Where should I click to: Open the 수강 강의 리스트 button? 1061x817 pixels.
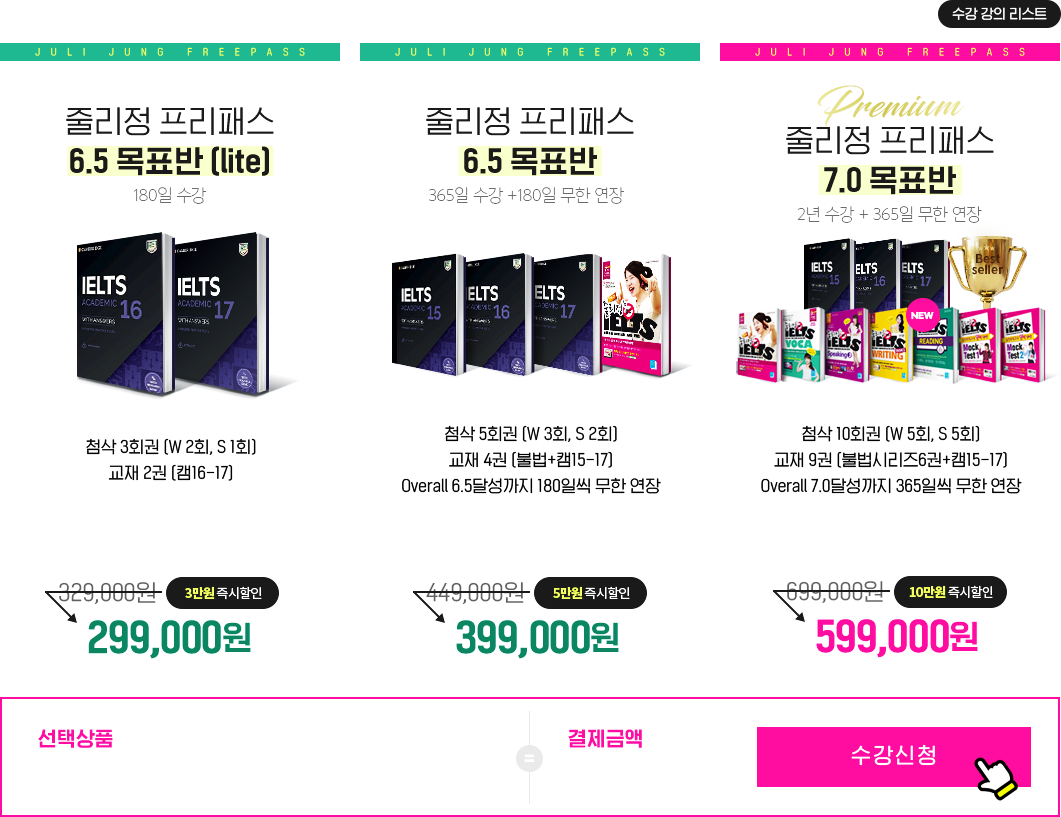[998, 14]
